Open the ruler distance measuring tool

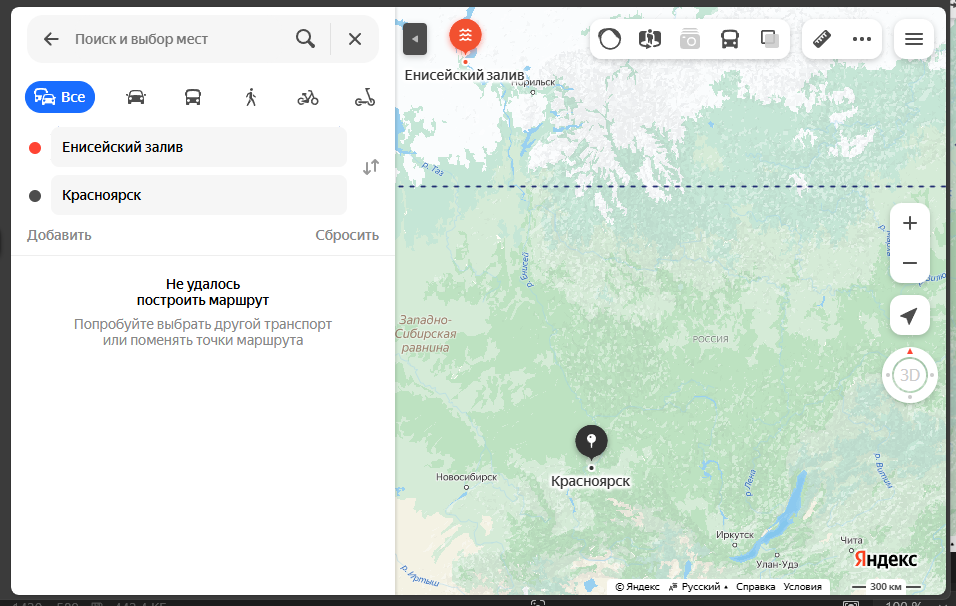tap(822, 39)
